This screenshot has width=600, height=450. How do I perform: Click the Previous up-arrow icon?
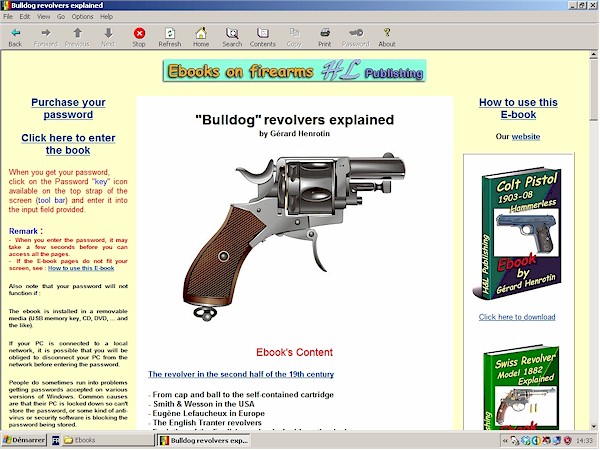pos(77,37)
